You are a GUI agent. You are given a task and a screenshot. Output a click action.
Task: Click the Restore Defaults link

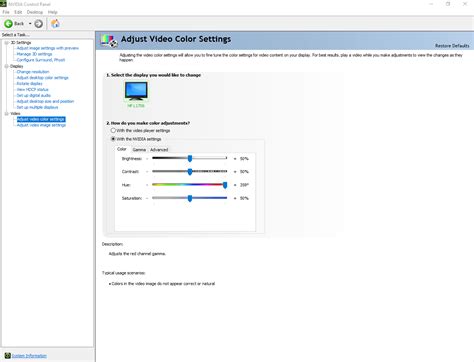(452, 46)
